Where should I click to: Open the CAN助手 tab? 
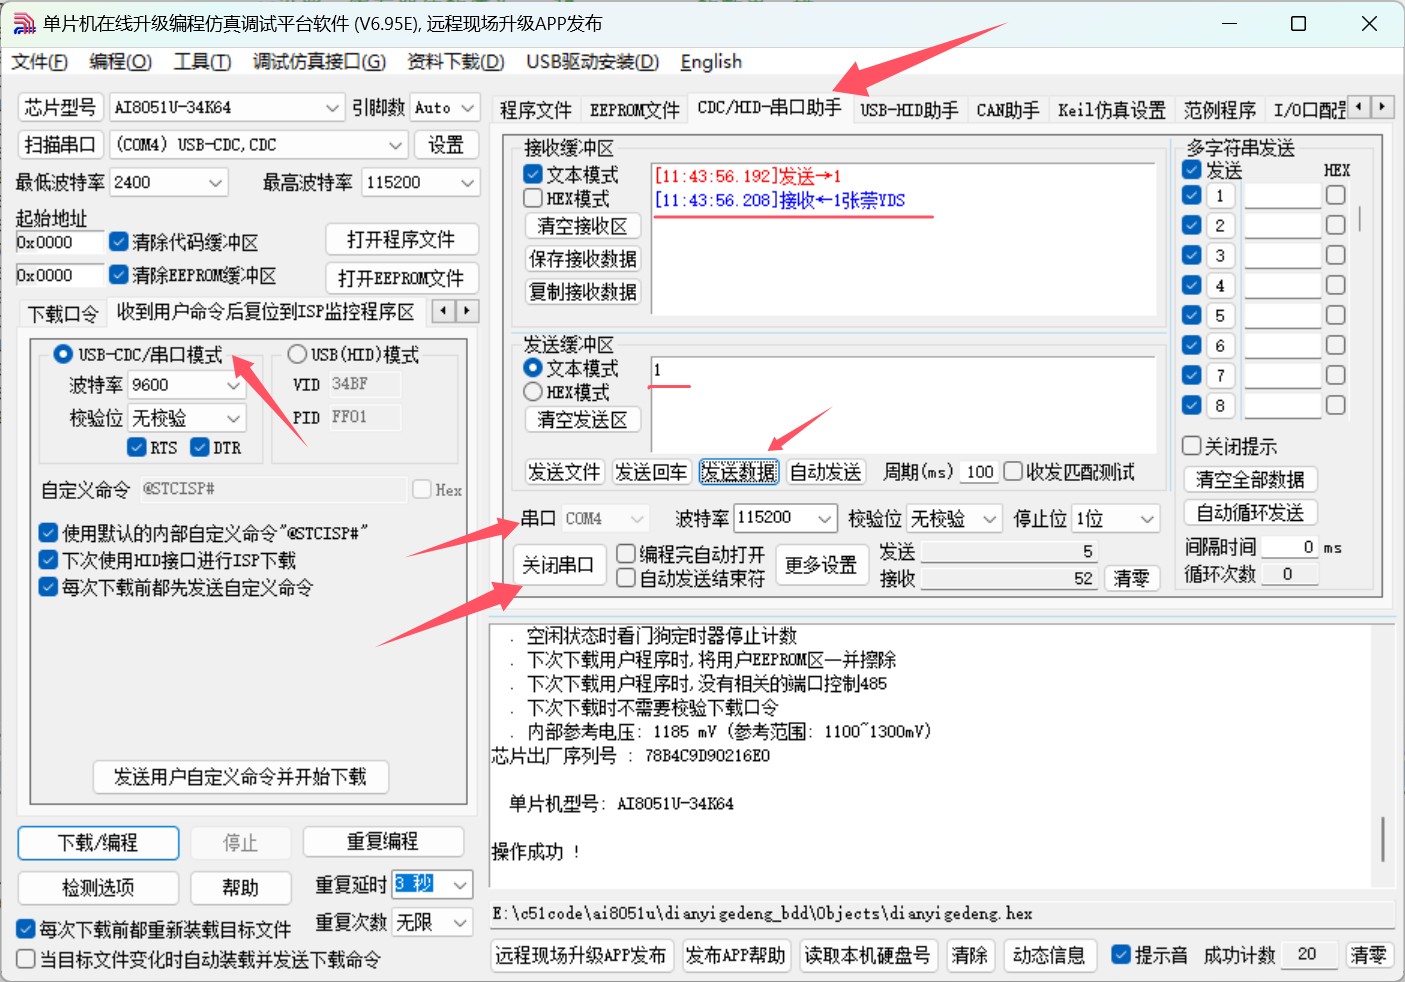click(1008, 109)
